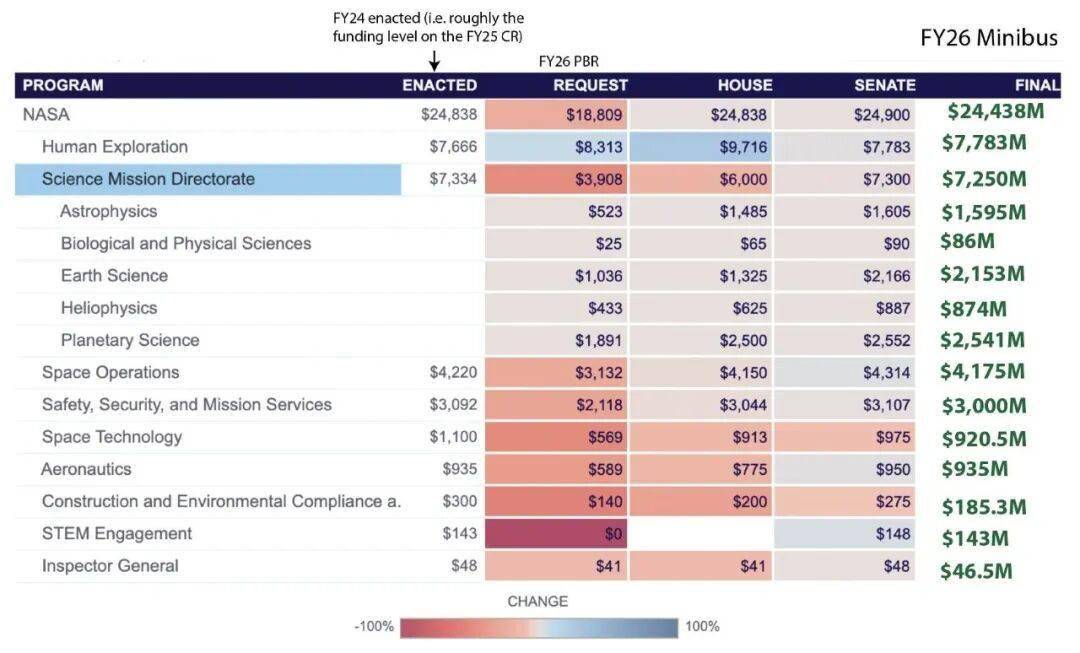Click the FINAL column header

(1037, 85)
